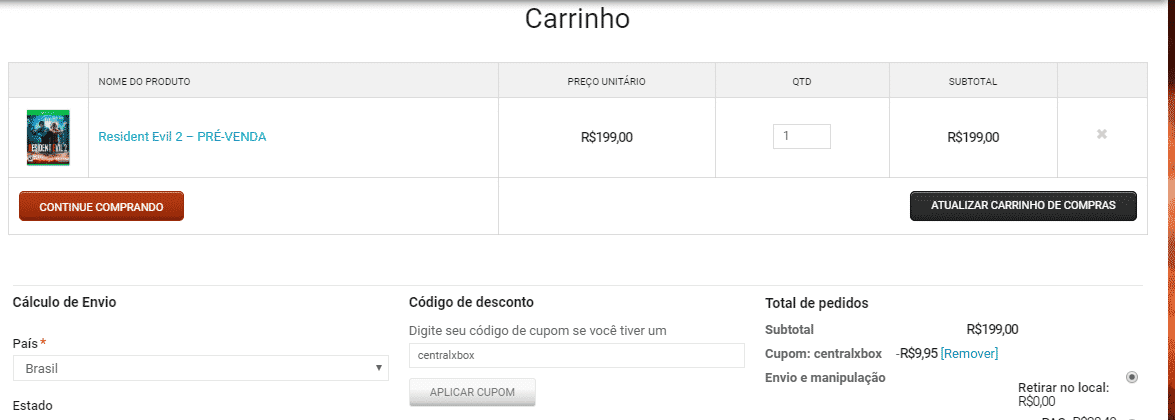Viewport: 1175px width, 420px height.
Task: Apply the coupon with Aplicar Cupom
Action: pyautogui.click(x=472, y=392)
